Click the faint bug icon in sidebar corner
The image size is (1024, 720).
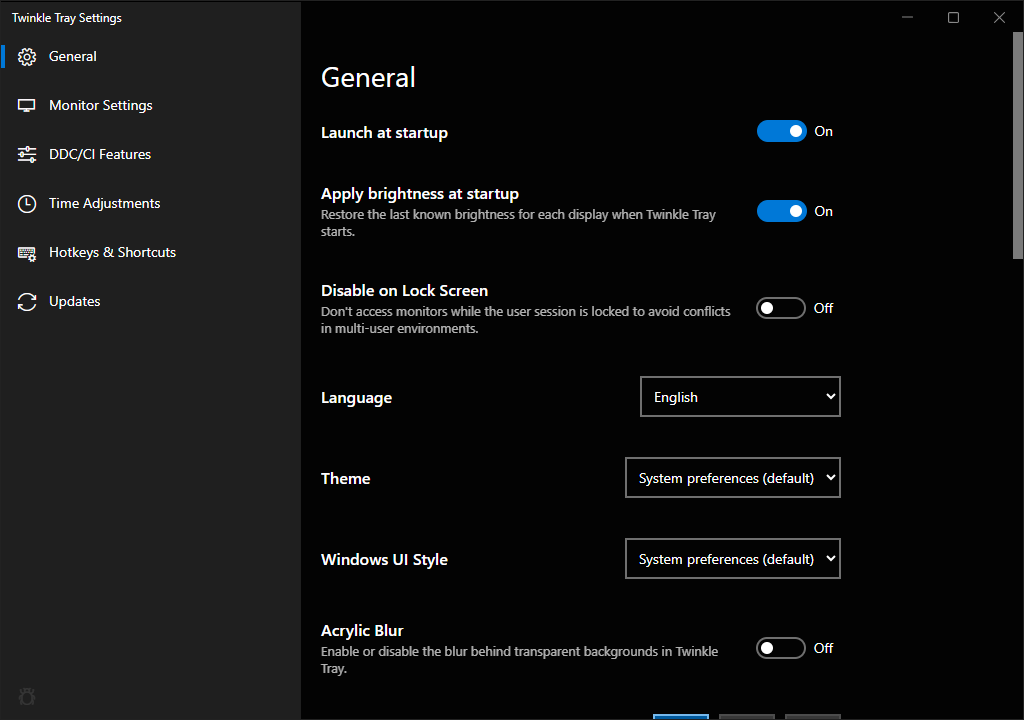pos(27,696)
